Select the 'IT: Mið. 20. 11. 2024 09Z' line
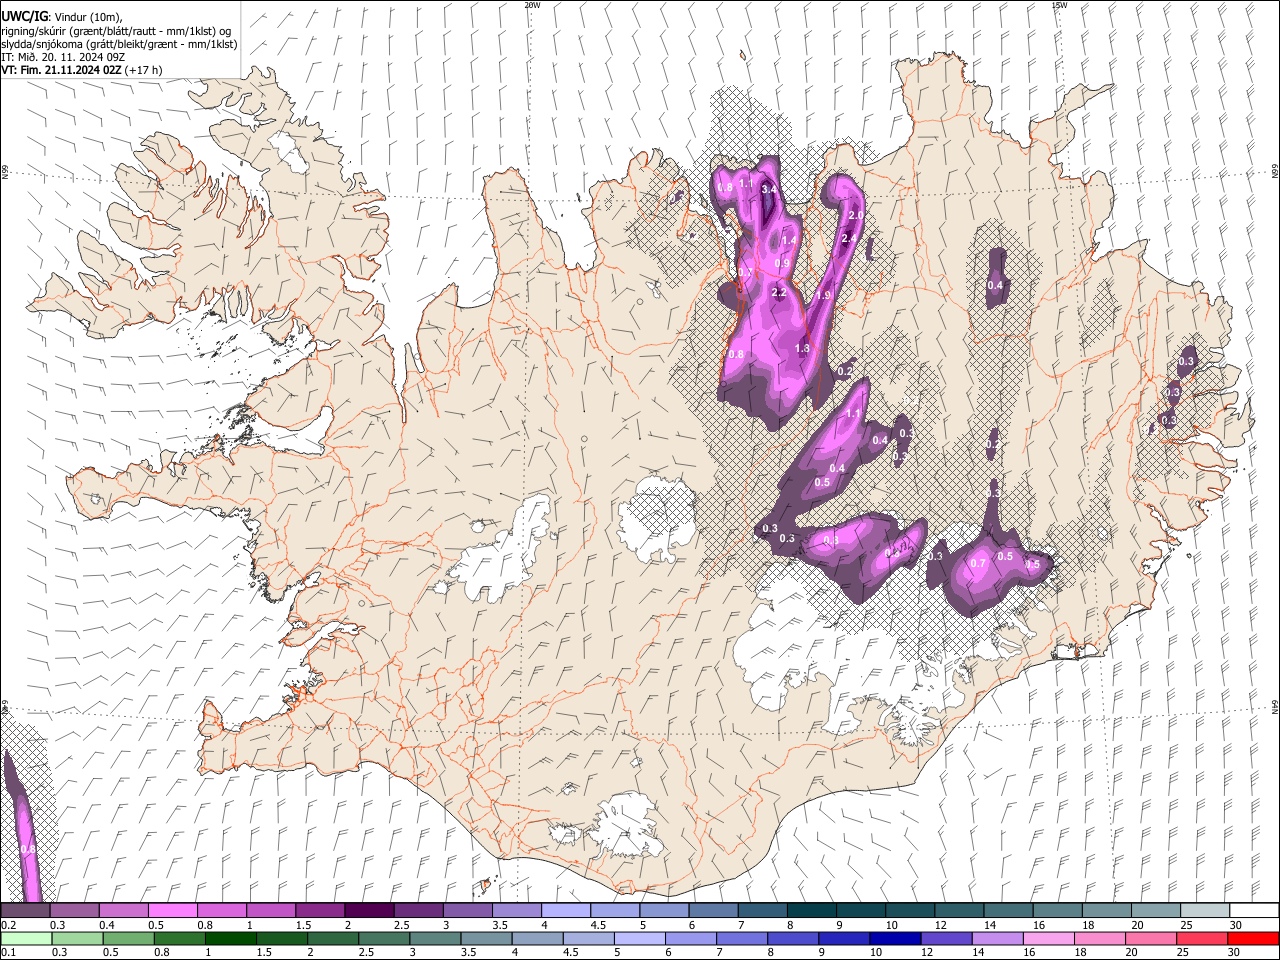Viewport: 1280px width, 960px height. pyautogui.click(x=63, y=57)
